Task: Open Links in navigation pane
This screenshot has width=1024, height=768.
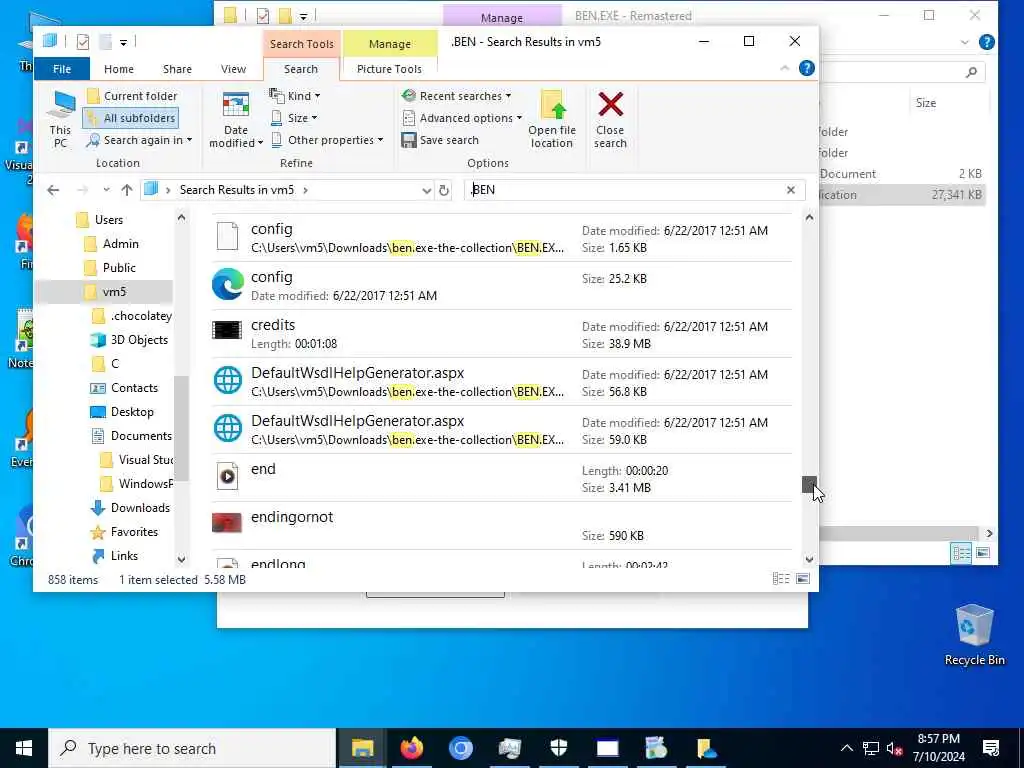Action: tap(115, 556)
